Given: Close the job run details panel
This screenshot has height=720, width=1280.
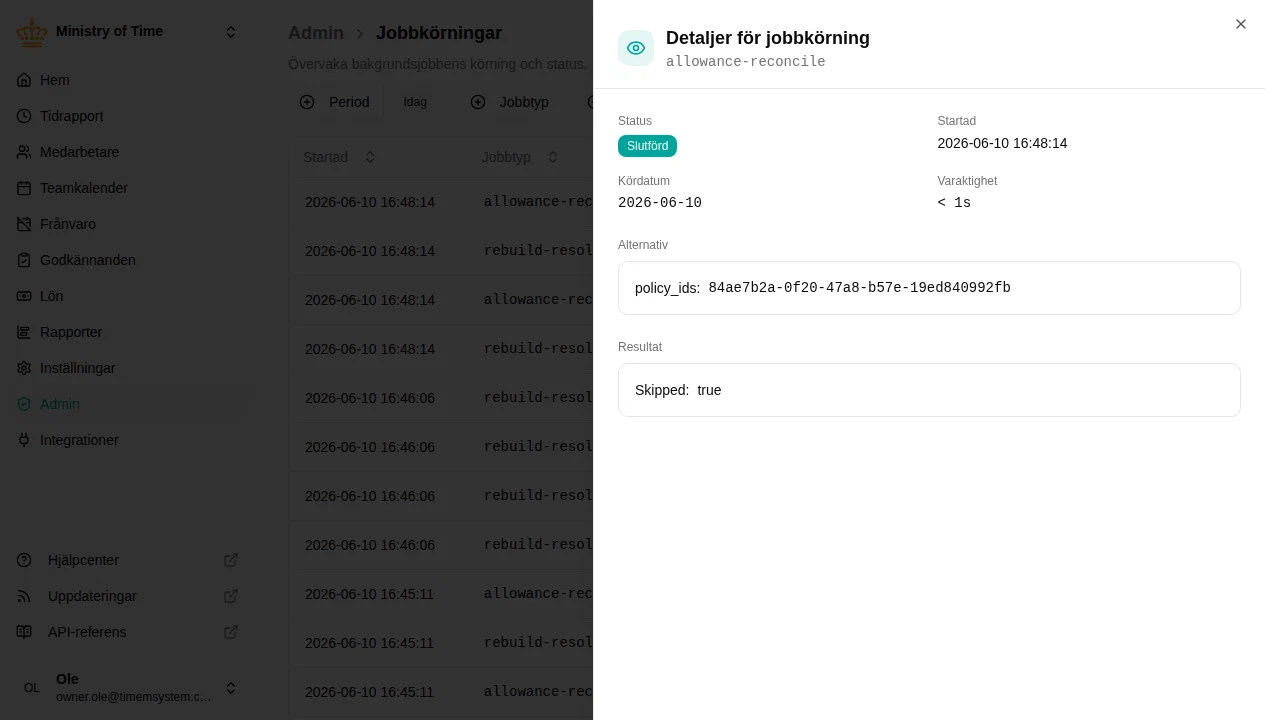Looking at the screenshot, I should click(x=1241, y=24).
